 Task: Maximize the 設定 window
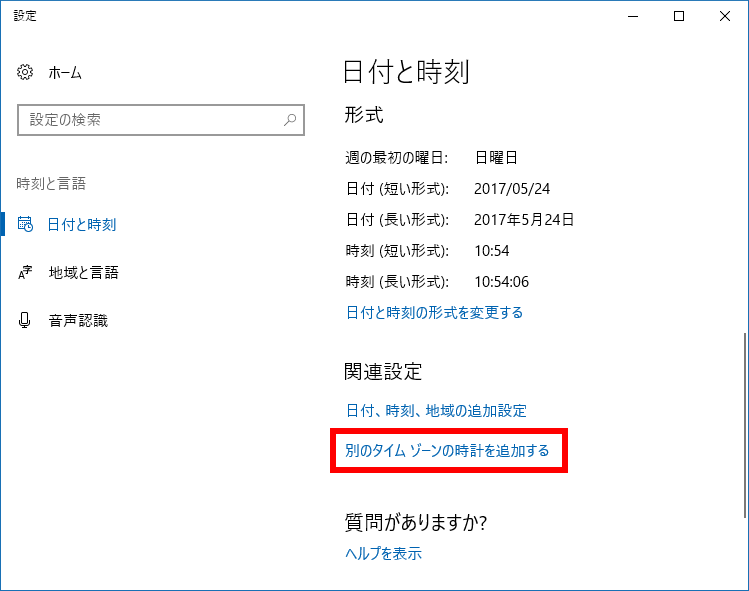679,16
